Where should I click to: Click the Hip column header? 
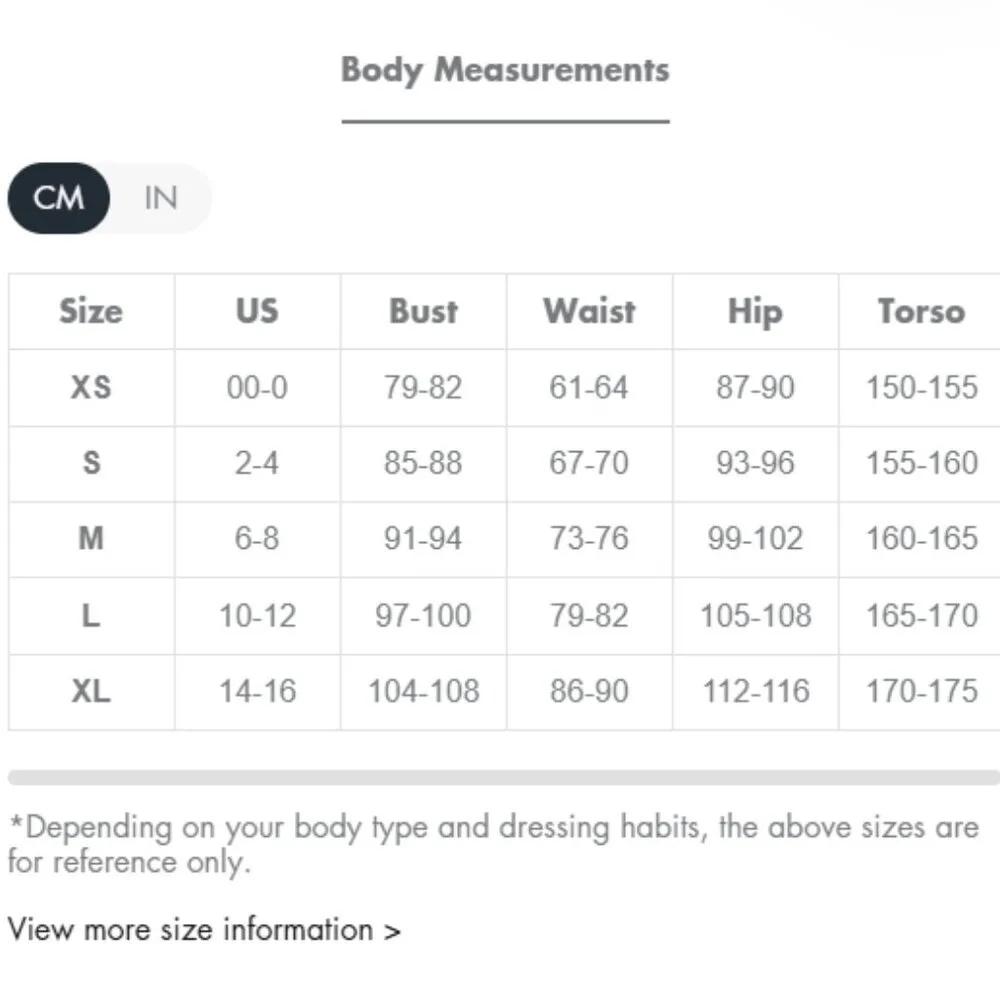coord(755,311)
